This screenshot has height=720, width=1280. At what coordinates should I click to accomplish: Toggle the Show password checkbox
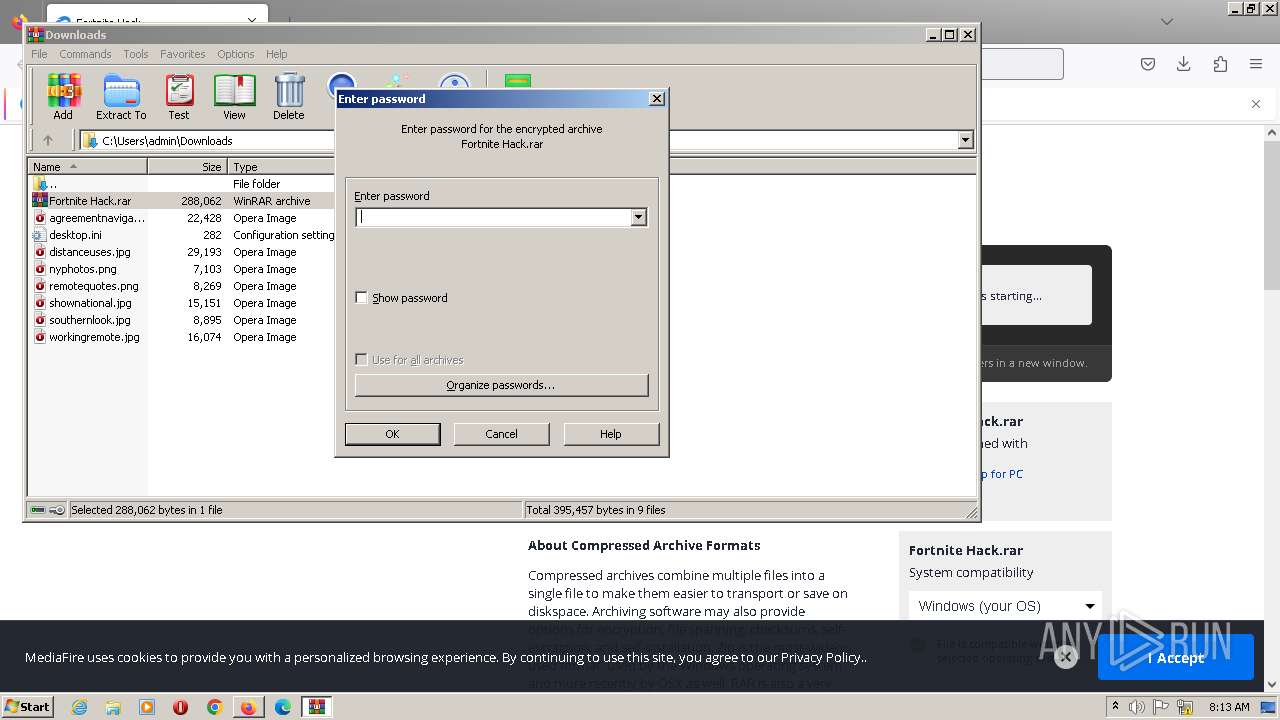pos(361,298)
